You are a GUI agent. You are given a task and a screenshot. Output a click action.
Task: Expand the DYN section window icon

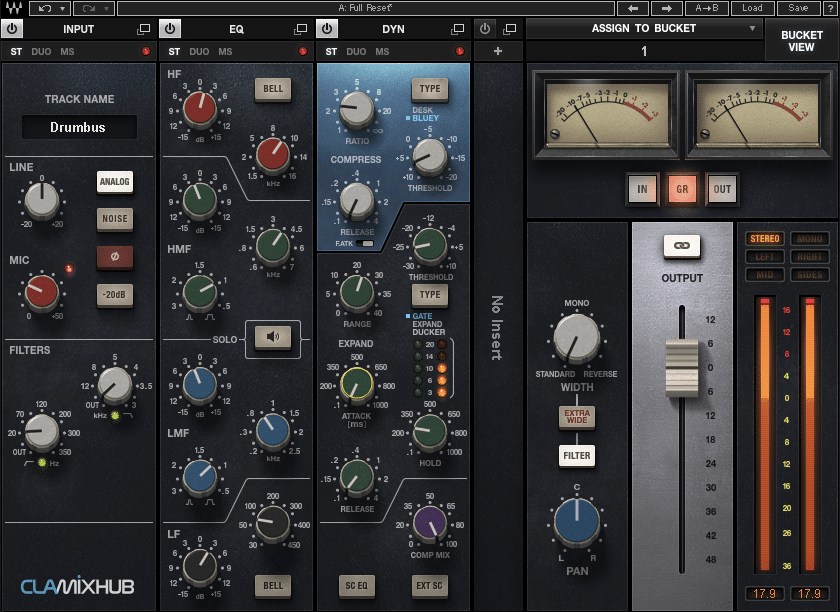tap(458, 29)
